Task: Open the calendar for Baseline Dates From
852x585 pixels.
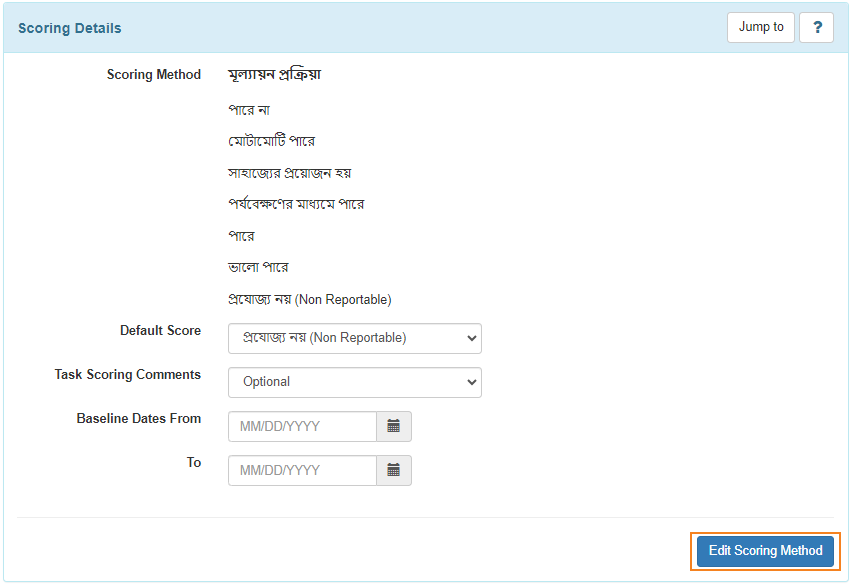Action: (x=393, y=426)
